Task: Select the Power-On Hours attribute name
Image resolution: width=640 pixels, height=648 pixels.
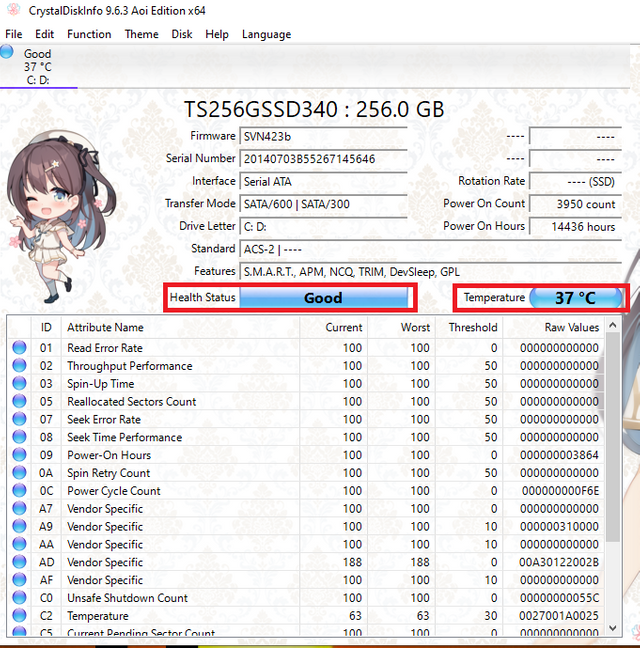Action: (109, 455)
